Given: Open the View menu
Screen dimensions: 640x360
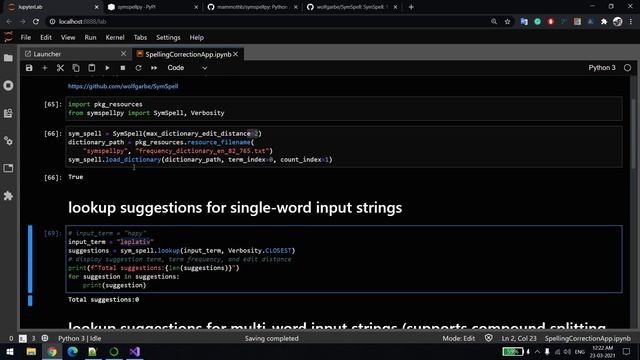Looking at the screenshot, I should (68, 38).
